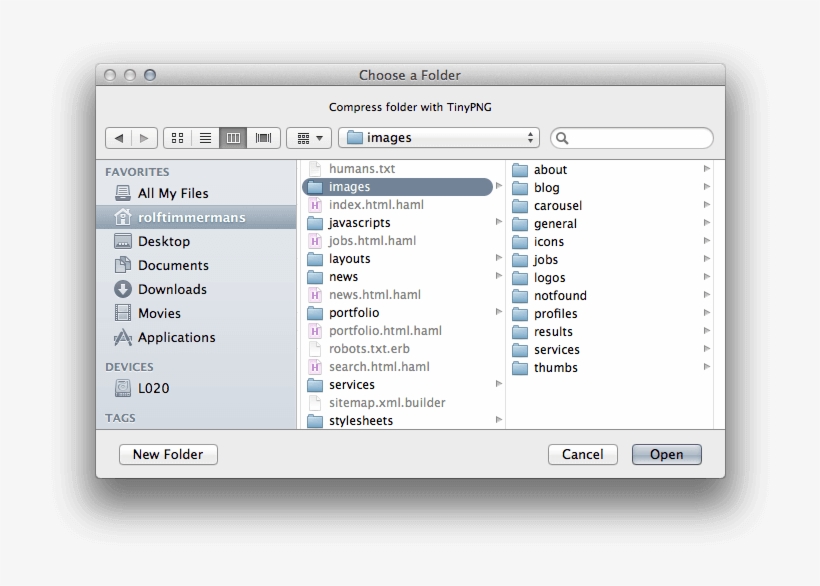Select the carousel folder
Screen dimensions: 820x586
click(x=610, y=205)
